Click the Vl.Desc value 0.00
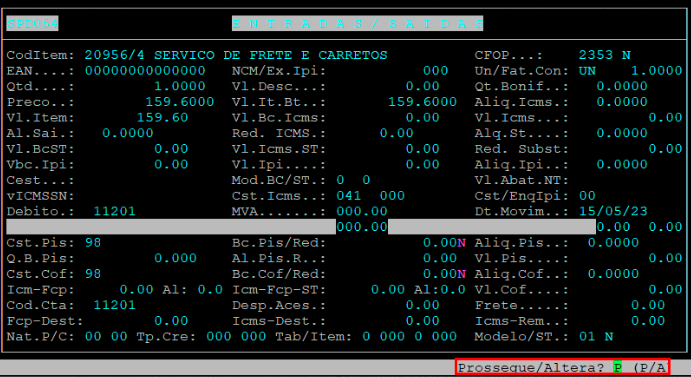This screenshot has width=691, height=377. 422,86
